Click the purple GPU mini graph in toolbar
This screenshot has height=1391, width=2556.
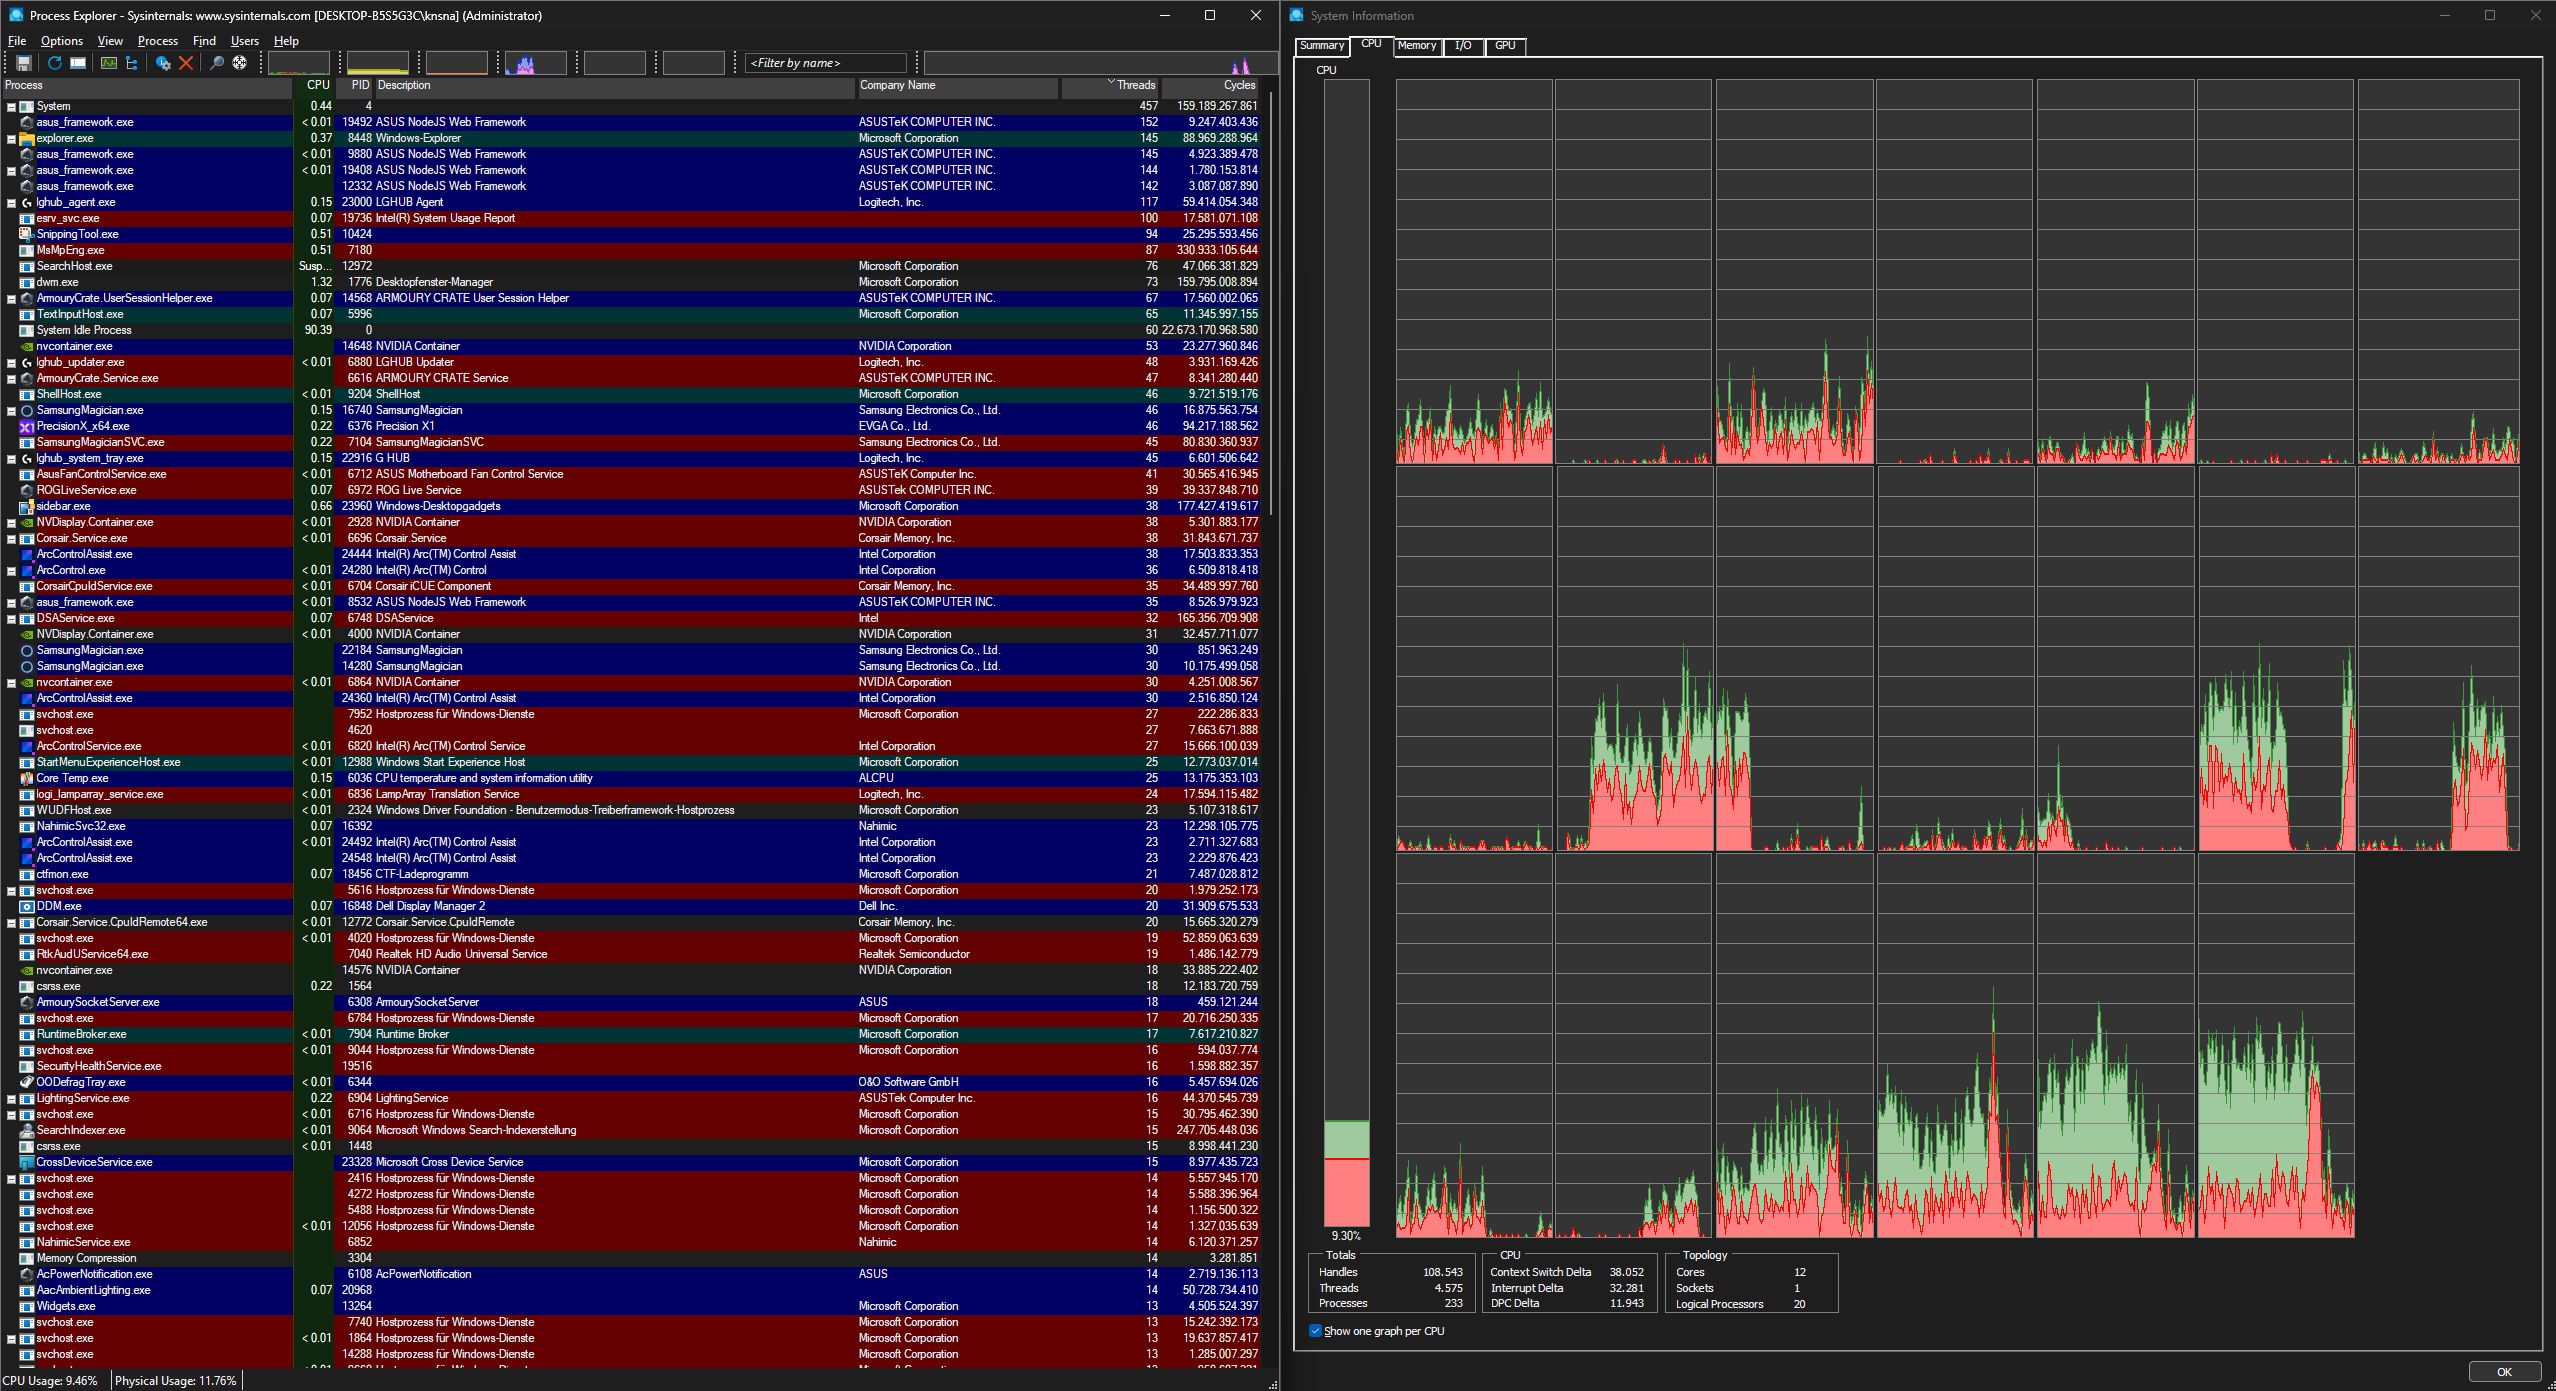[x=535, y=62]
